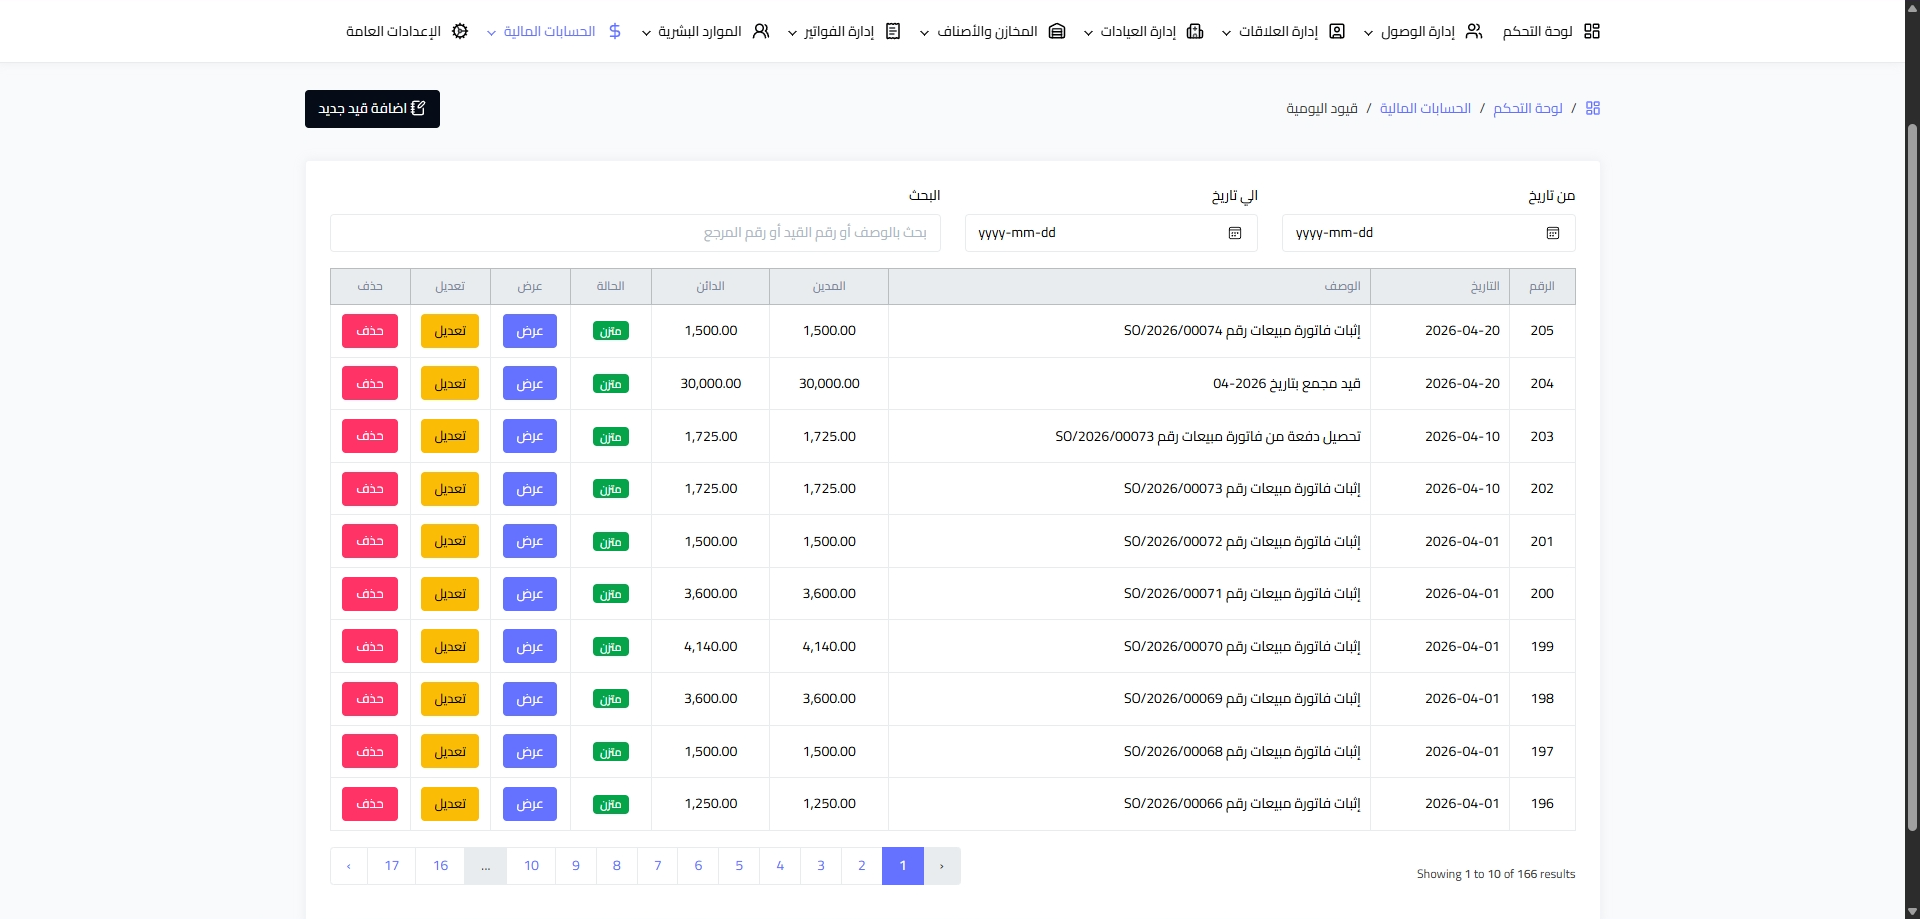1920x919 pixels.
Task: Click حذف button for entry 203
Action: (x=370, y=436)
